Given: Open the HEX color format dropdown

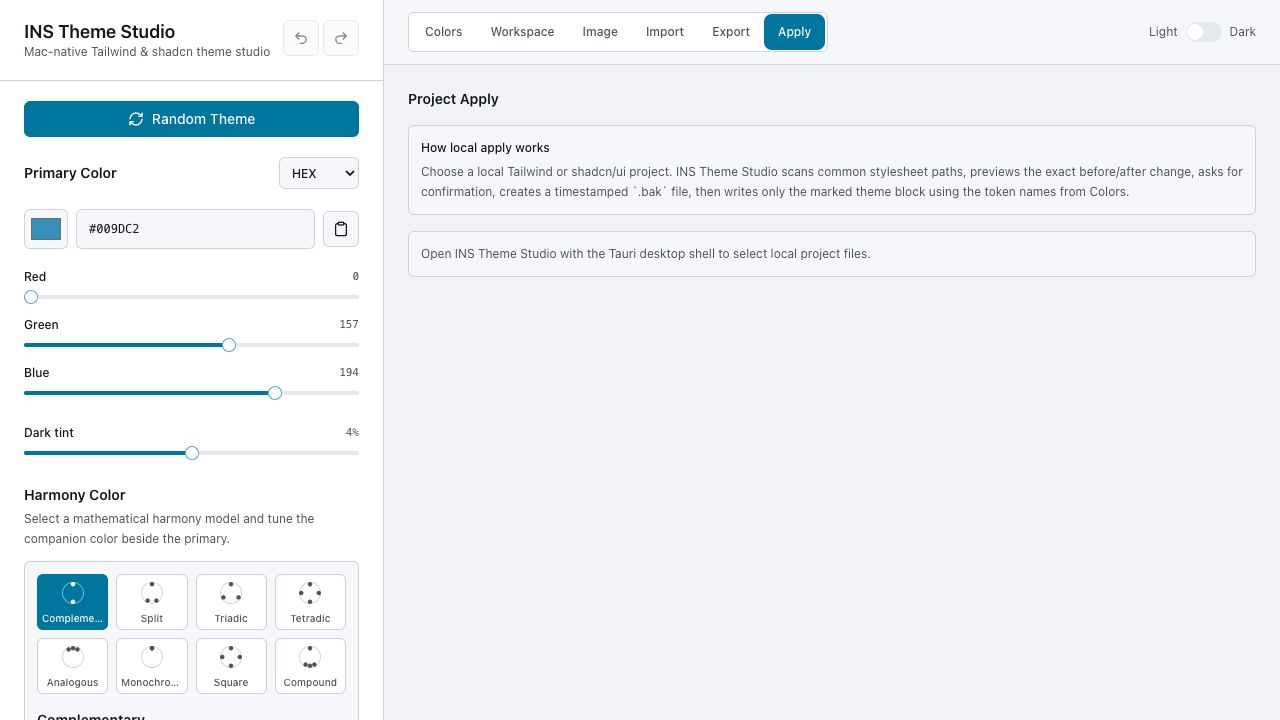Looking at the screenshot, I should coord(319,173).
